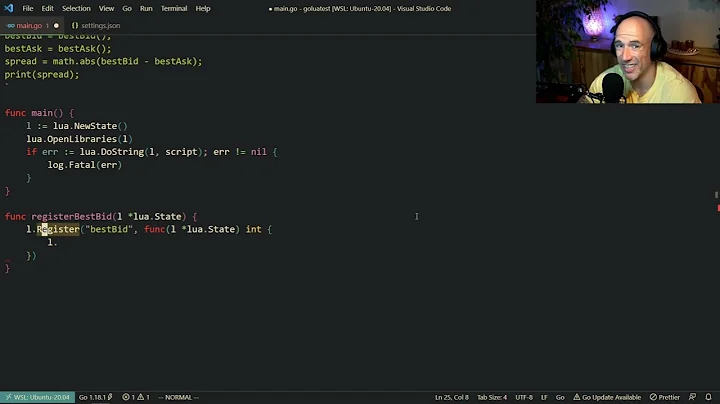Click the registerBestBid function name
Viewport: 720px width, 404px height.
pos(71,216)
